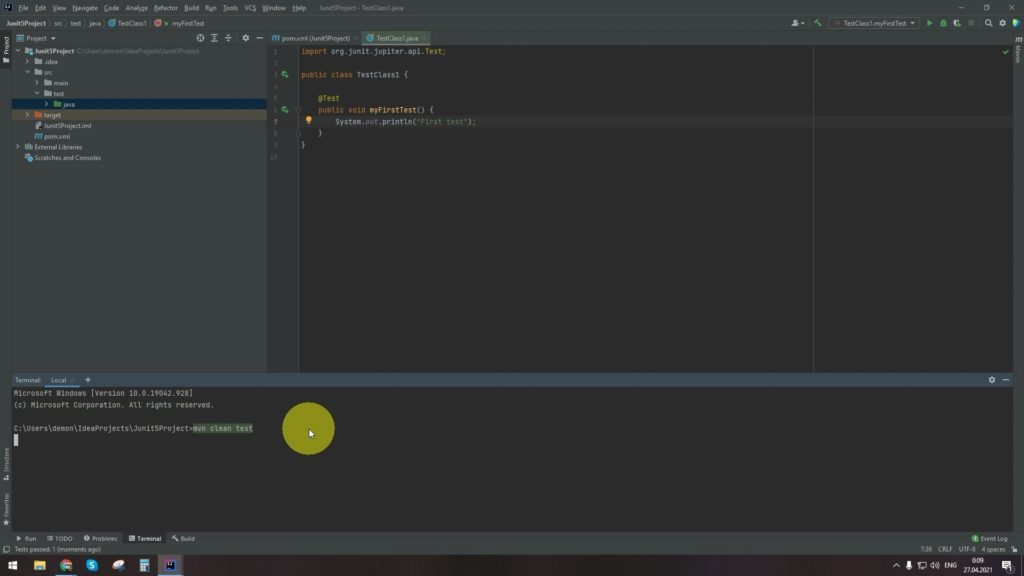
Task: Hide the Terminal panel
Action: tap(1006, 379)
